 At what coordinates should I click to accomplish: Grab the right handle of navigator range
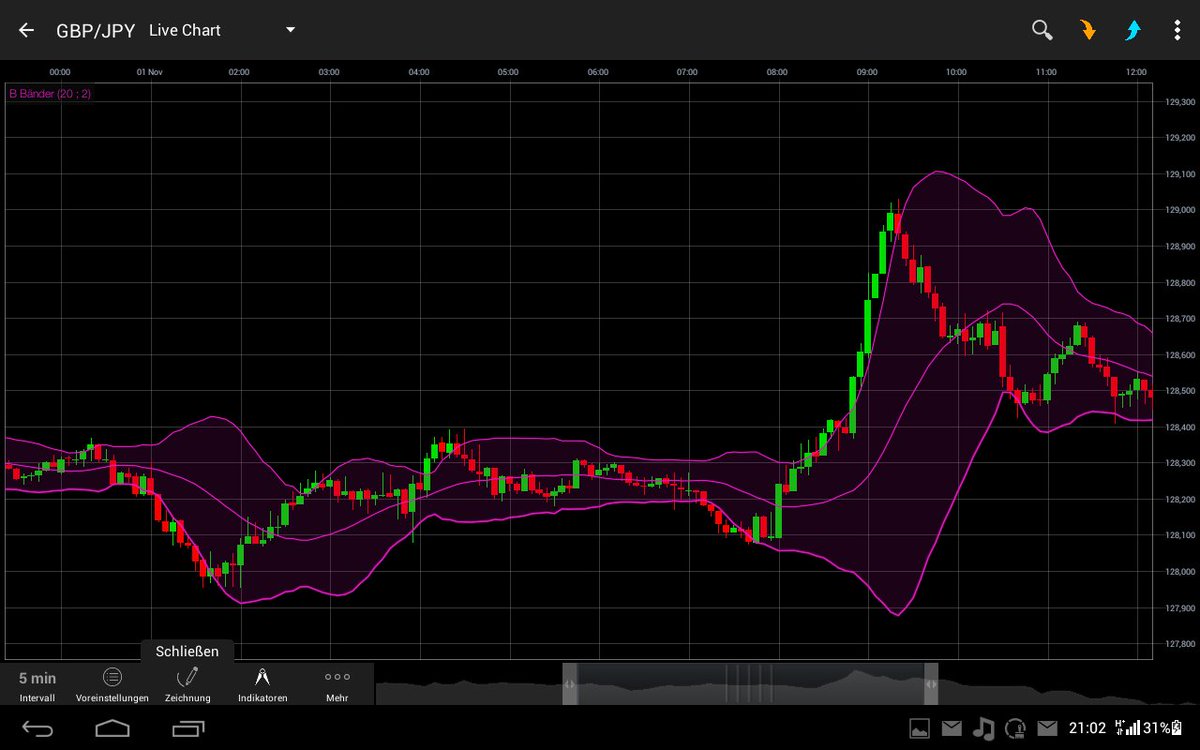[x=931, y=685]
